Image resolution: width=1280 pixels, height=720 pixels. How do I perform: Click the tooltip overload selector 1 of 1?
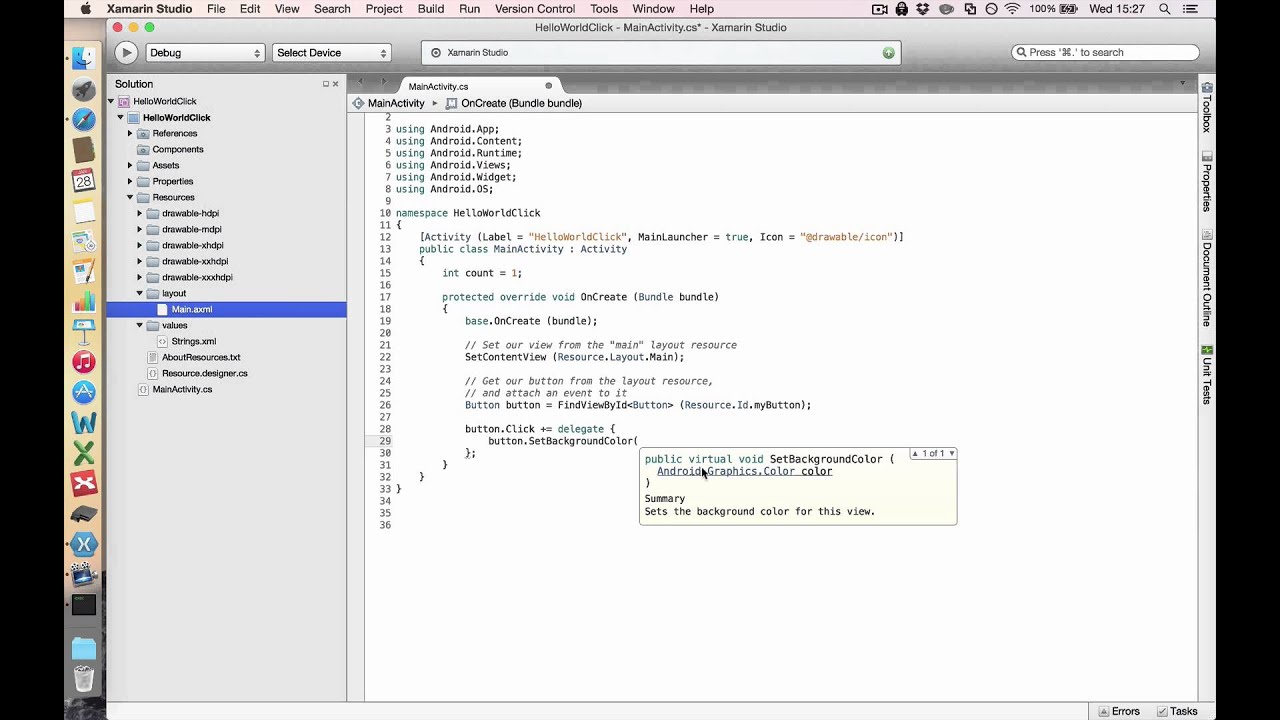pos(933,454)
